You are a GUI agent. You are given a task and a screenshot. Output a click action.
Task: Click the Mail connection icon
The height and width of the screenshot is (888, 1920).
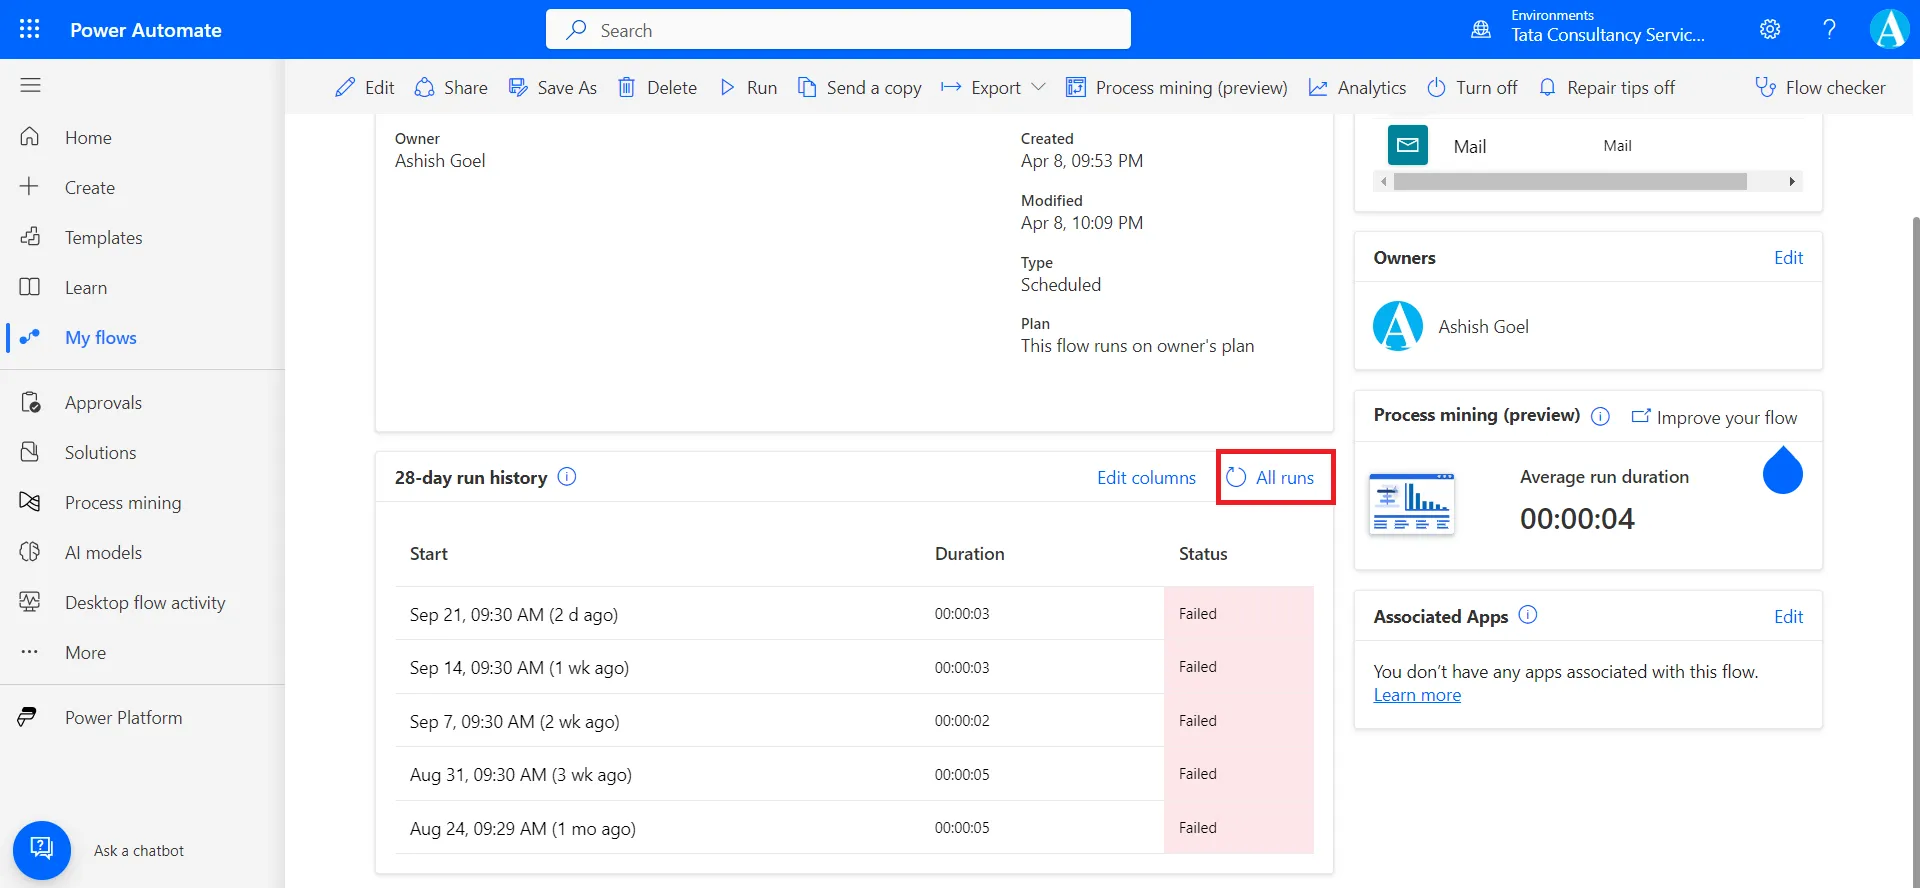(1407, 145)
